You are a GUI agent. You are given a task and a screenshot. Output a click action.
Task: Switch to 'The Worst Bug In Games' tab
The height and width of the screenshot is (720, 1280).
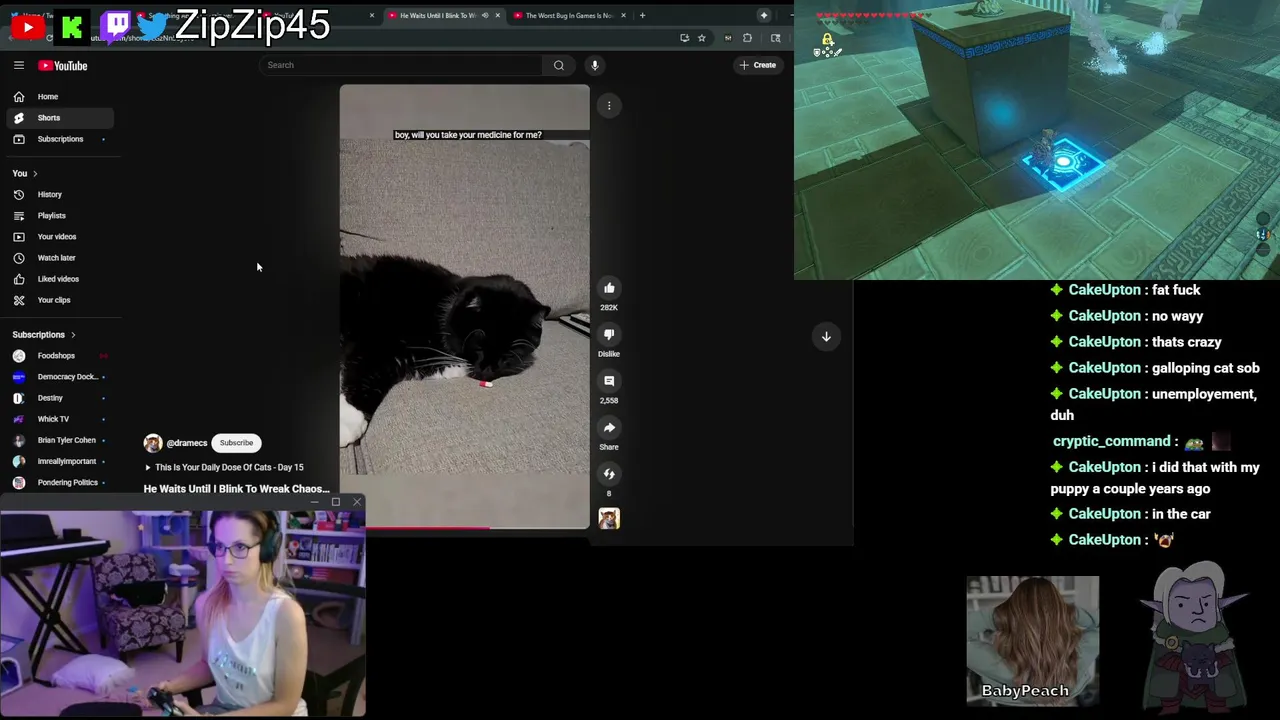pyautogui.click(x=568, y=15)
